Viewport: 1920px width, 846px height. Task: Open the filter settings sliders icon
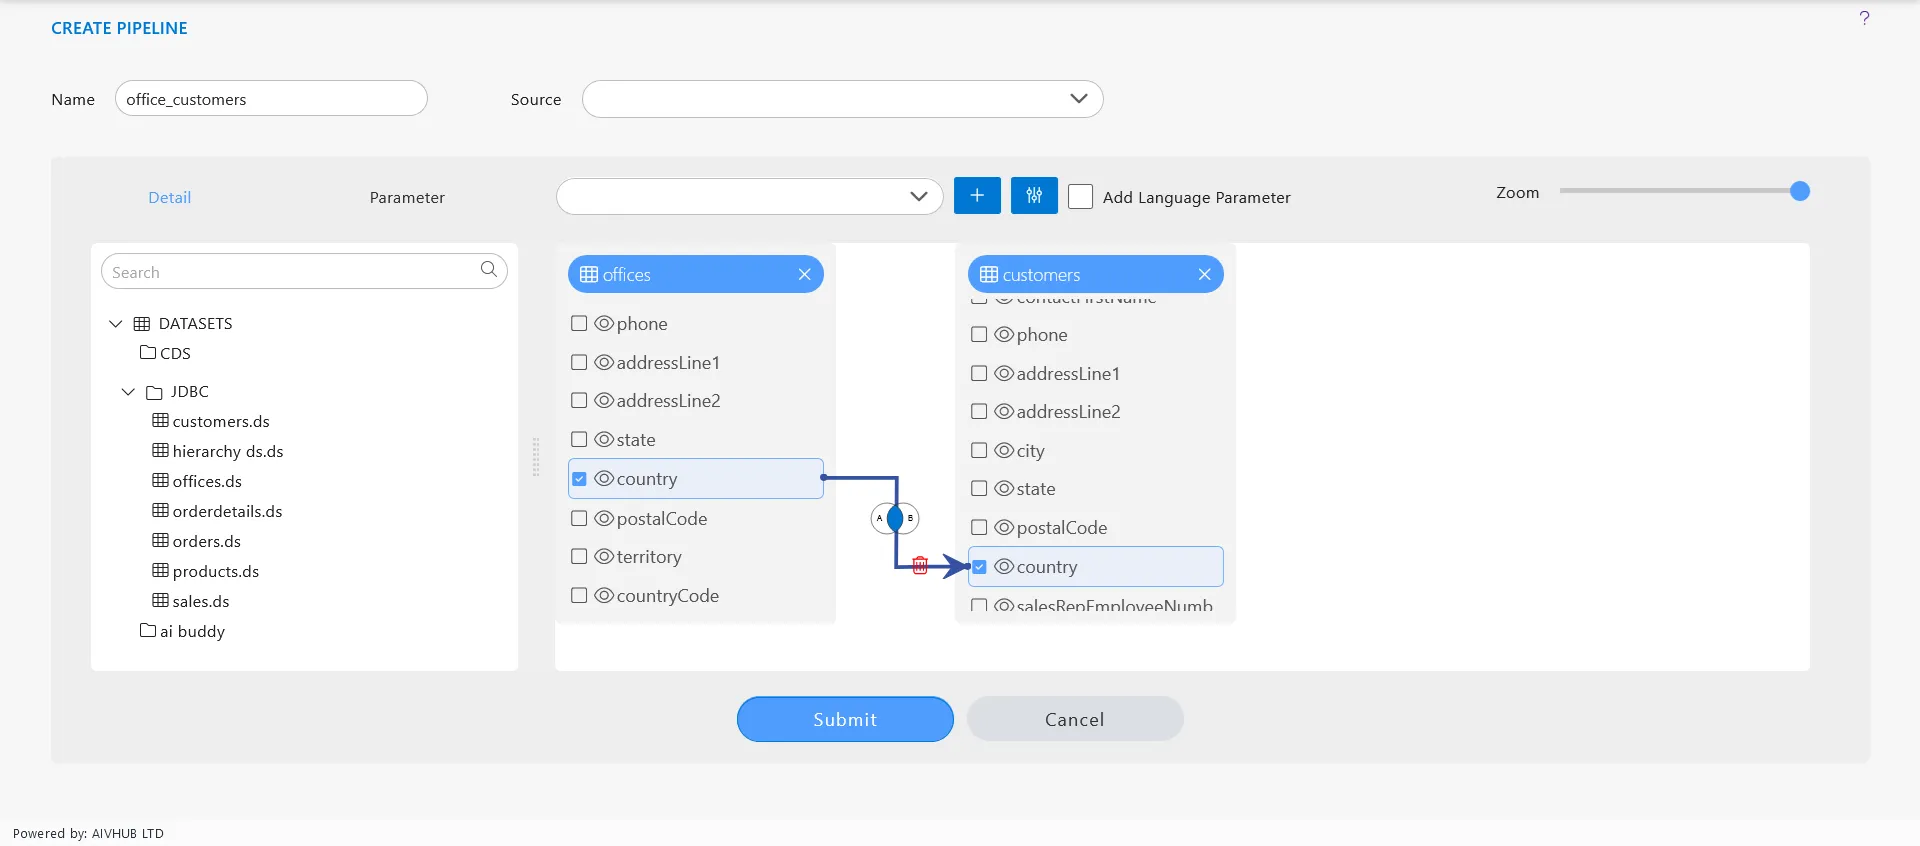coord(1034,195)
